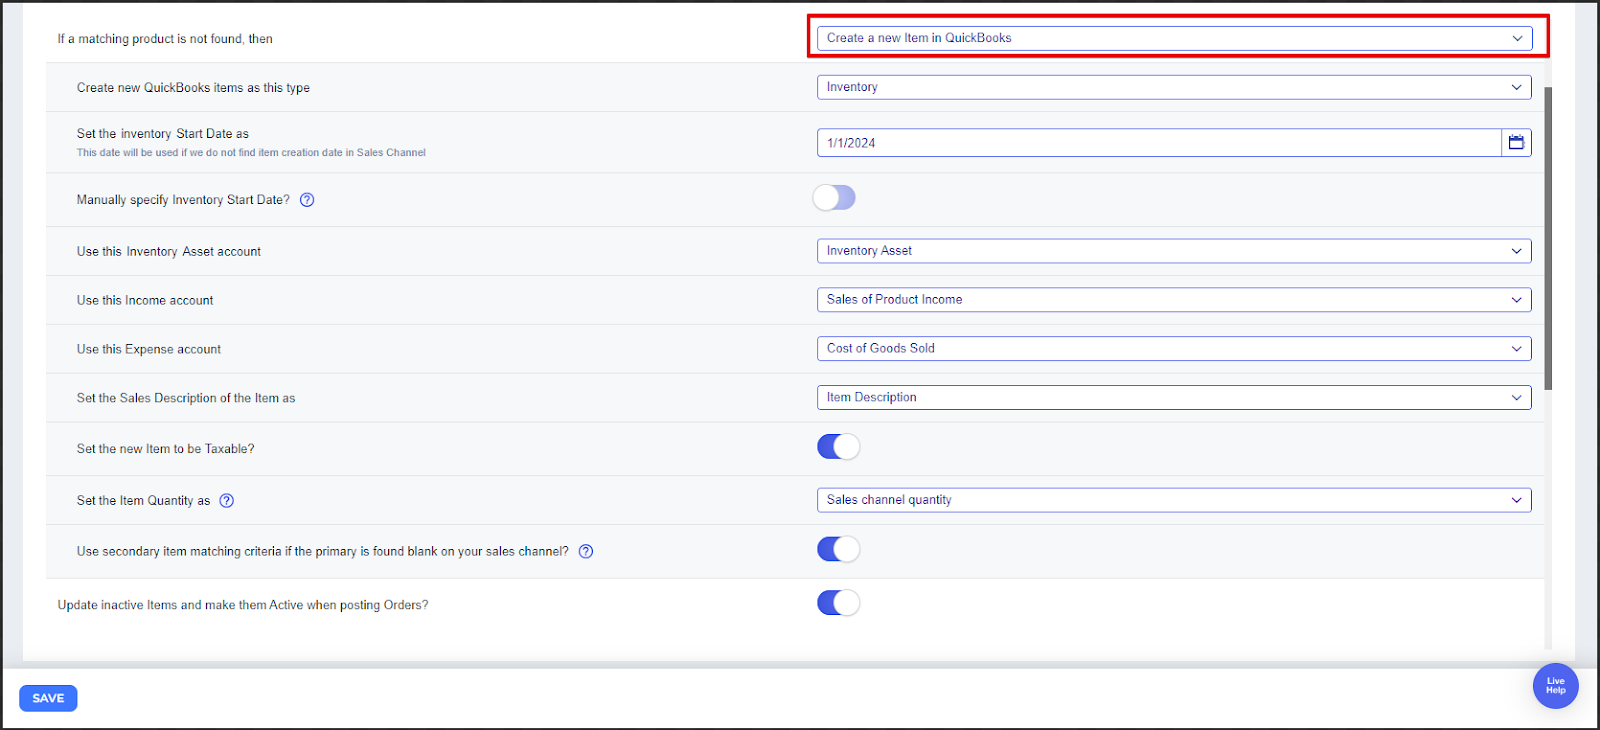Turn off secondary item matching criteria toggle

838,550
